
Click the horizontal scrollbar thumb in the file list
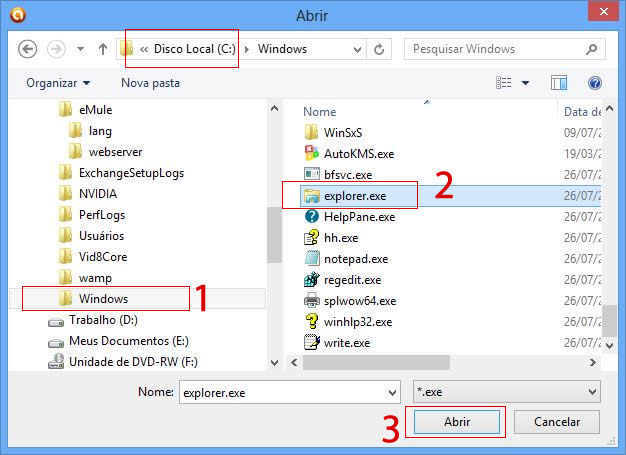376,362
